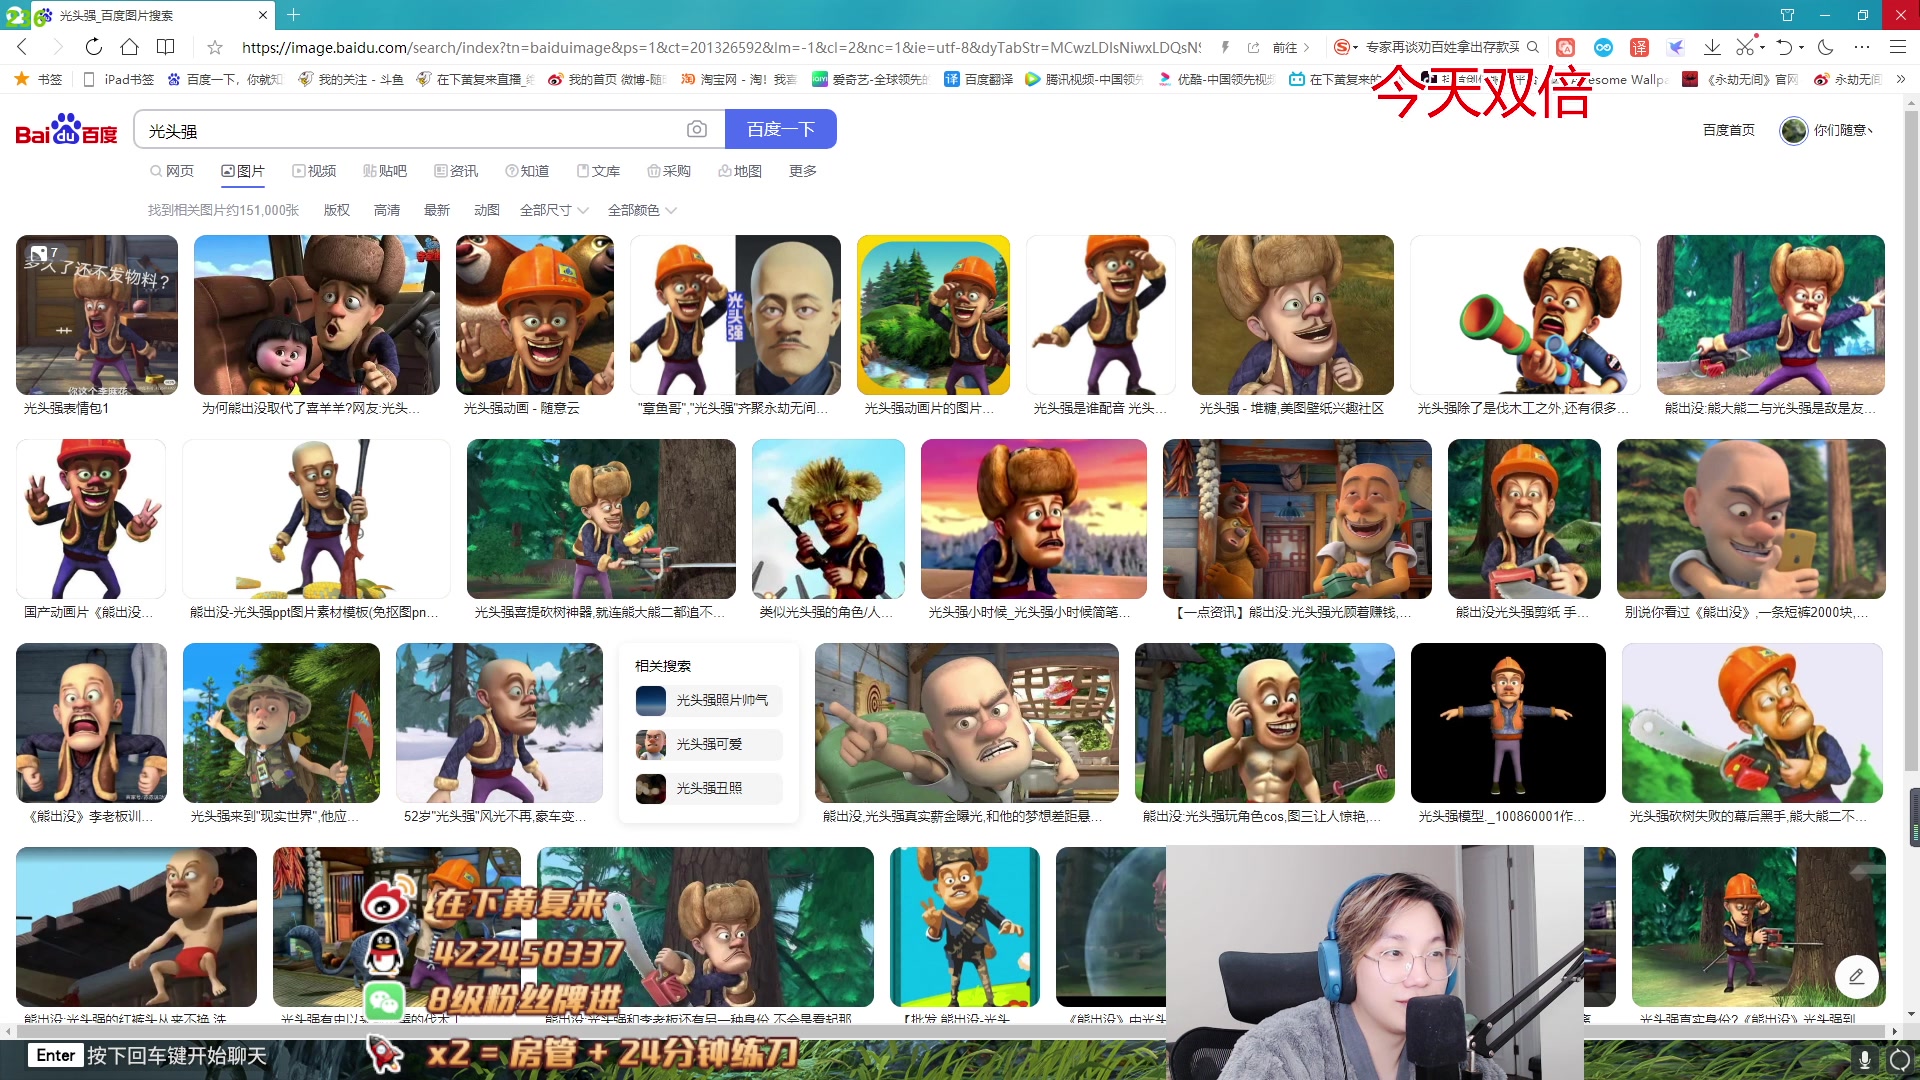Image resolution: width=1920 pixels, height=1080 pixels.
Task: Expand the screenshot tool dropdown arrow
Action: (1763, 47)
